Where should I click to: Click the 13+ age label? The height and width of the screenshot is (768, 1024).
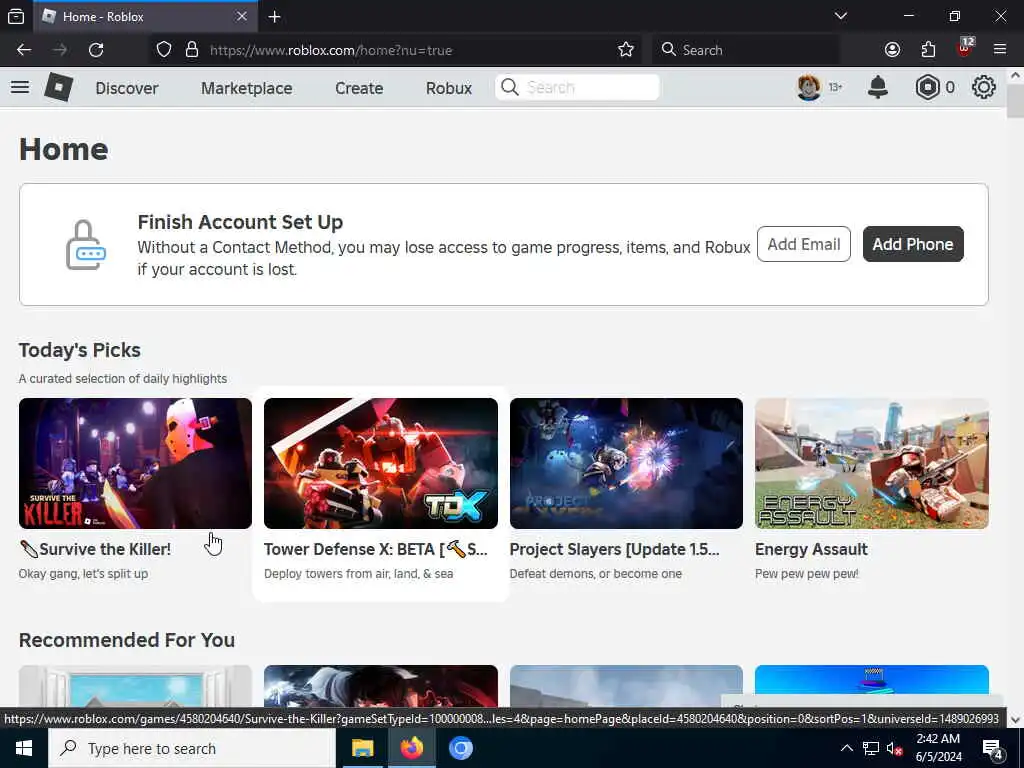tap(835, 87)
